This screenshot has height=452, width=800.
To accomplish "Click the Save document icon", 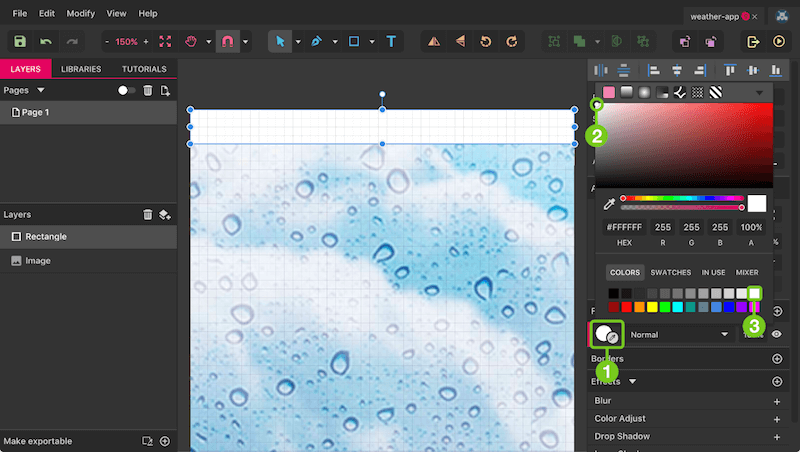I will (20, 41).
